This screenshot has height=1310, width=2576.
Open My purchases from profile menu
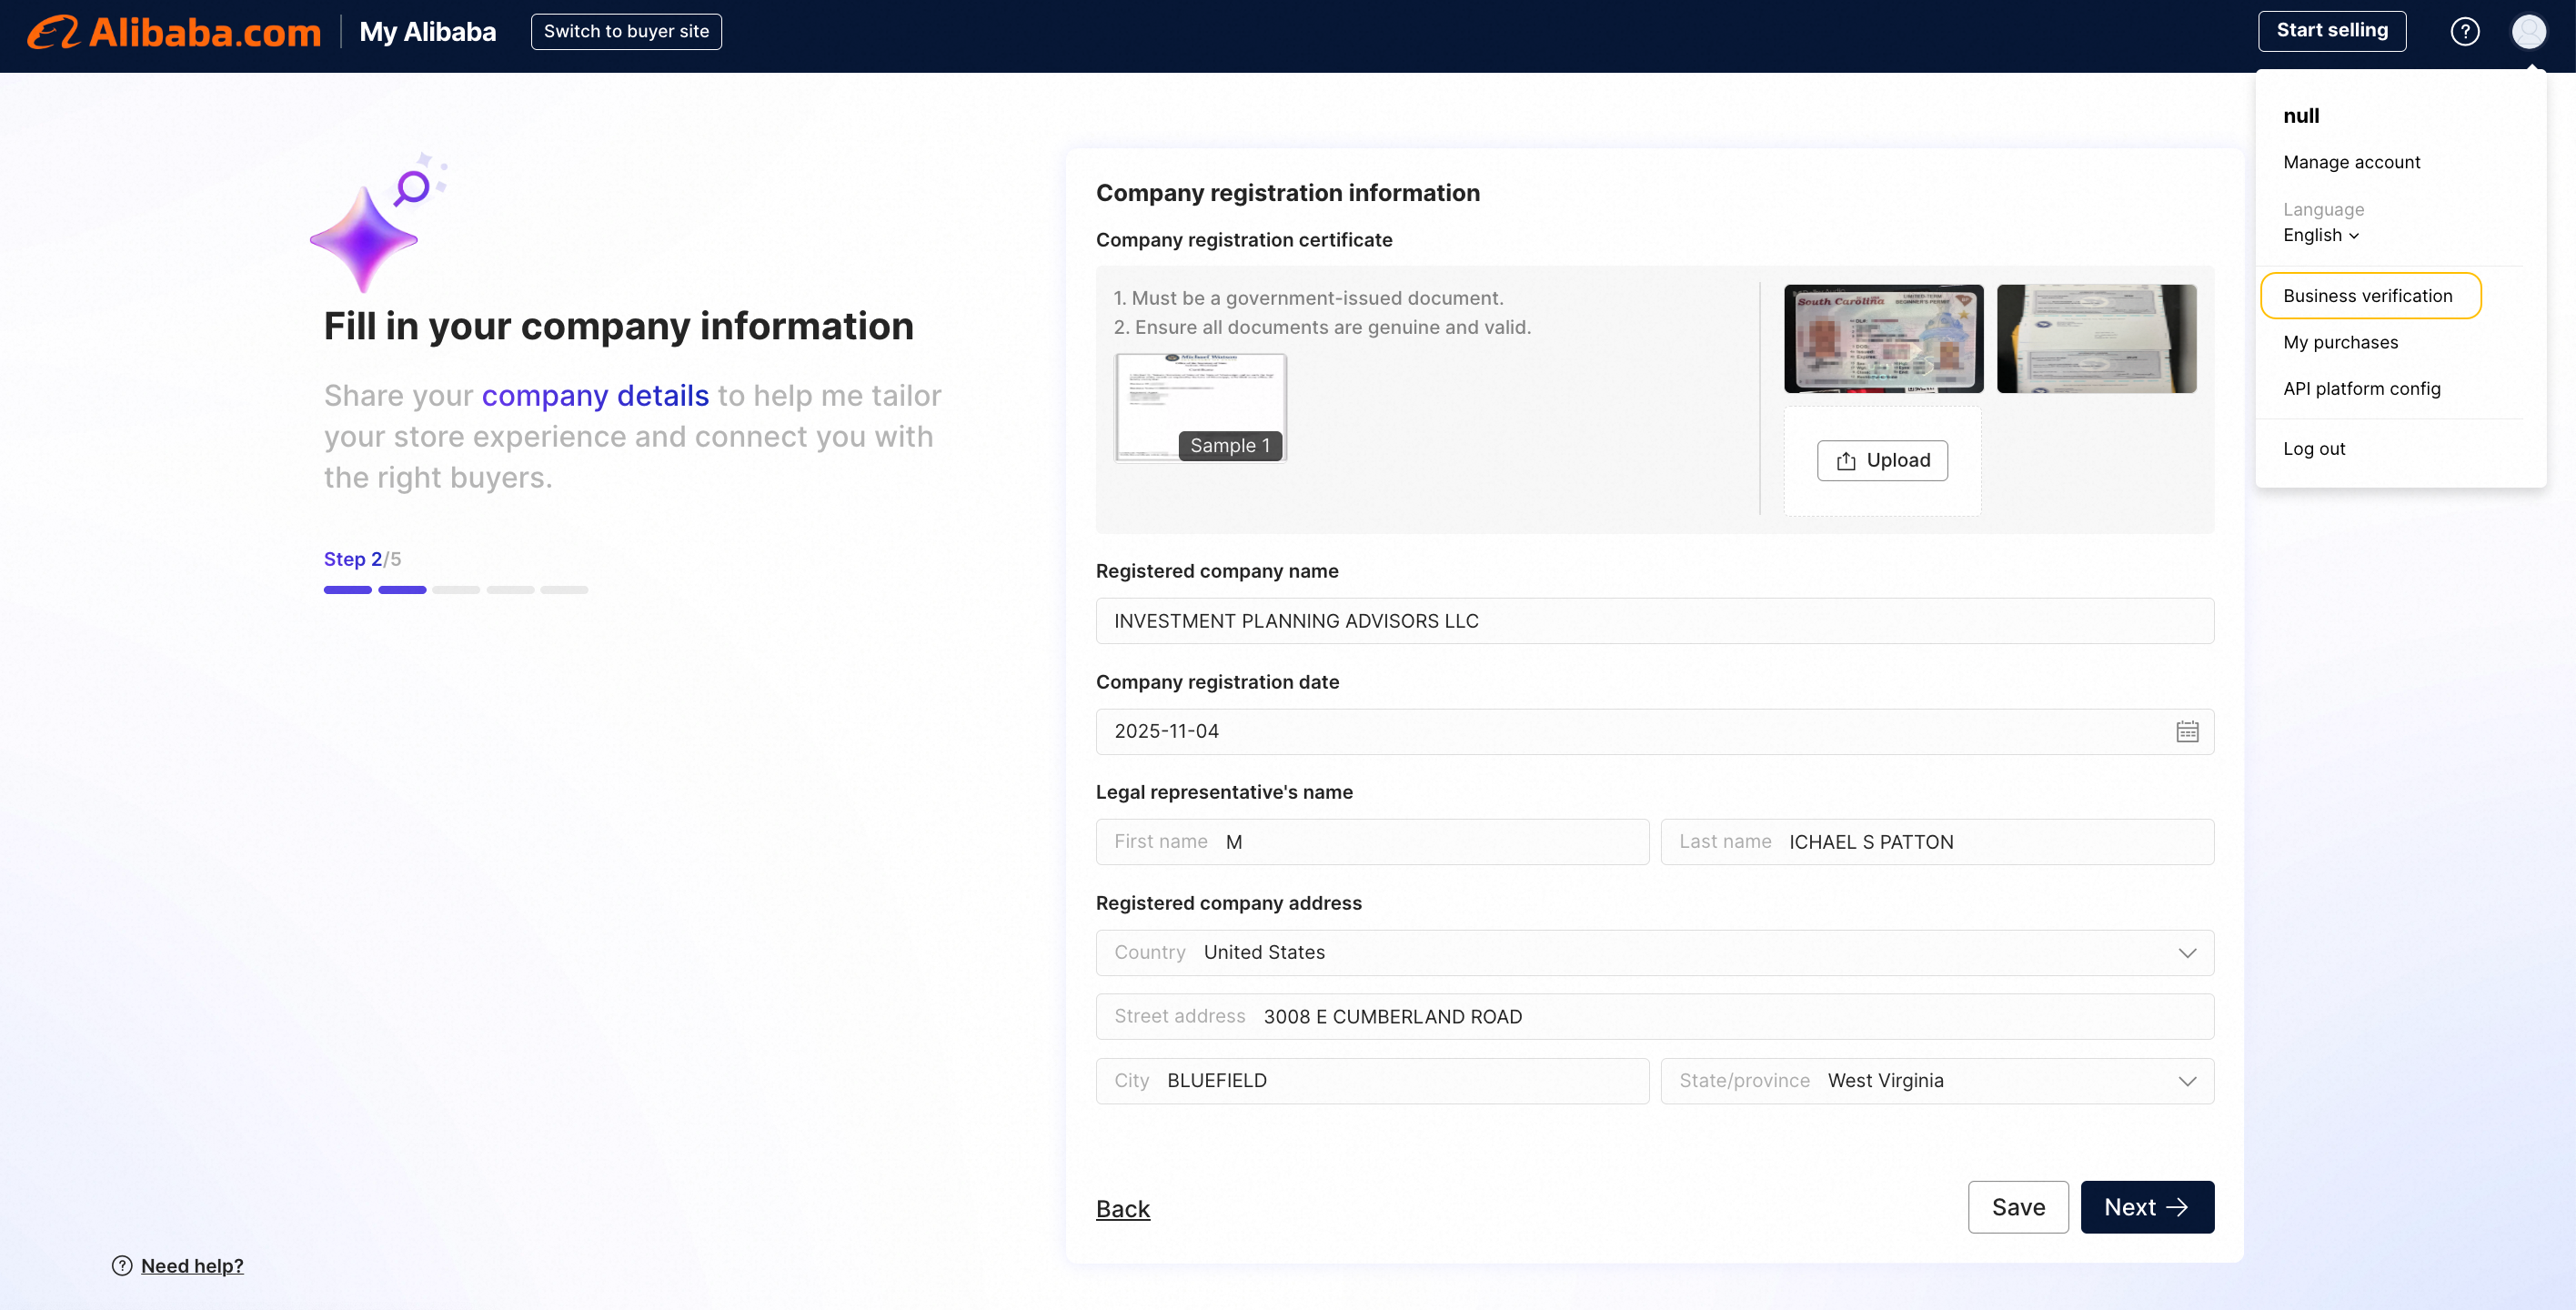[x=2340, y=342]
